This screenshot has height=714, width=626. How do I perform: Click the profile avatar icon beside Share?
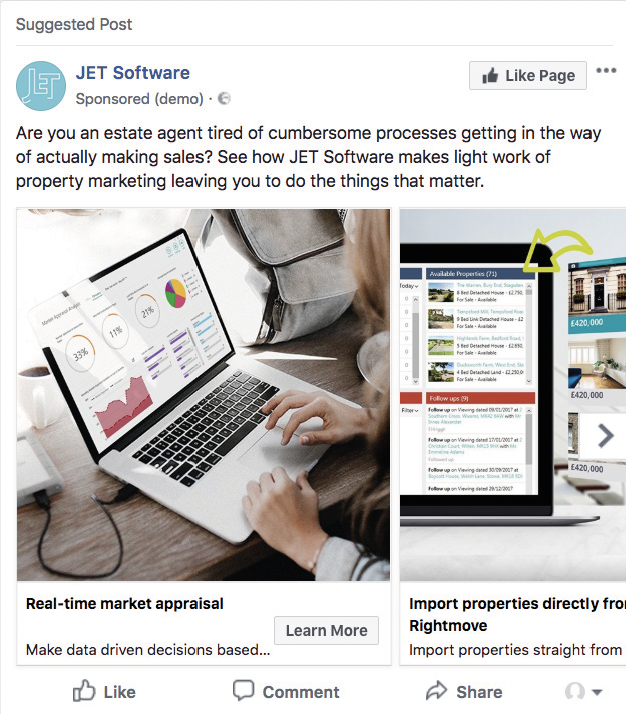coord(575,691)
